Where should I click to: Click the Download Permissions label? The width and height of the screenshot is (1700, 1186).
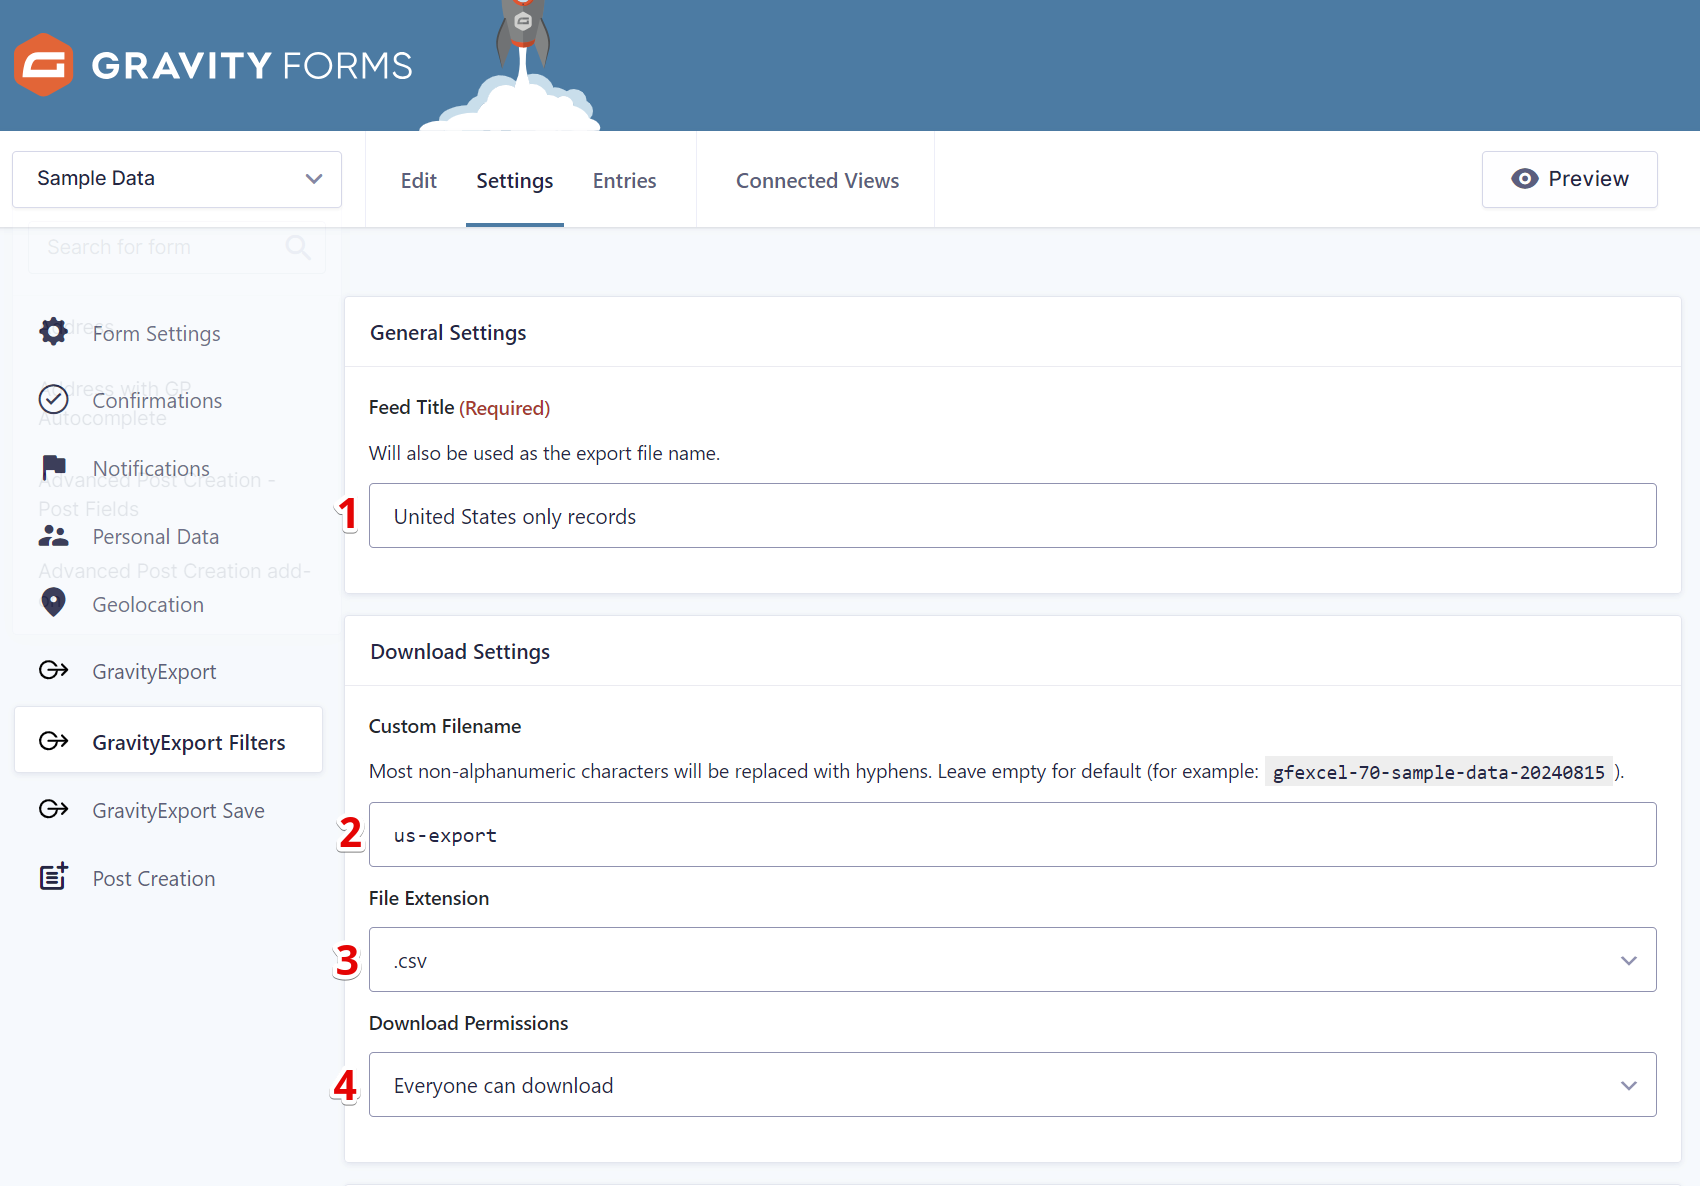pos(468,1023)
